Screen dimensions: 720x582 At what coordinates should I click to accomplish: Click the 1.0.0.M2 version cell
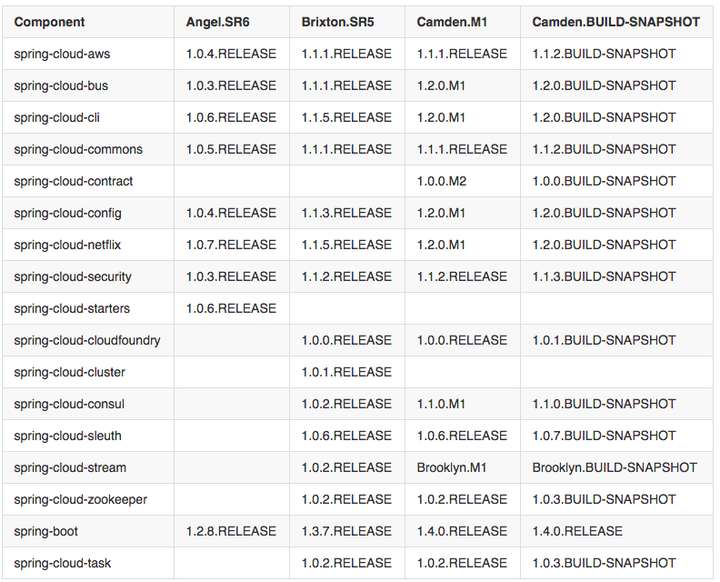point(441,181)
